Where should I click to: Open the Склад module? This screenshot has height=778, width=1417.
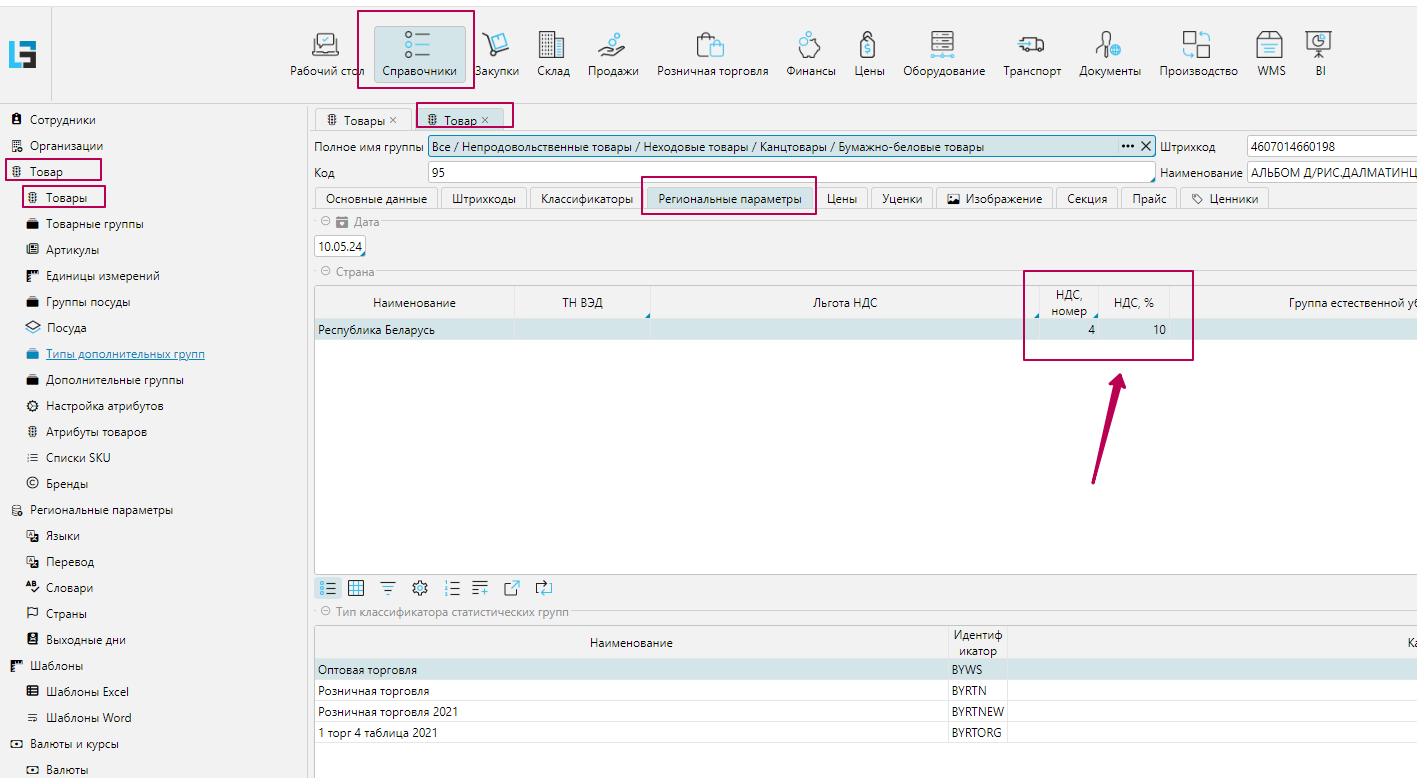tap(552, 54)
